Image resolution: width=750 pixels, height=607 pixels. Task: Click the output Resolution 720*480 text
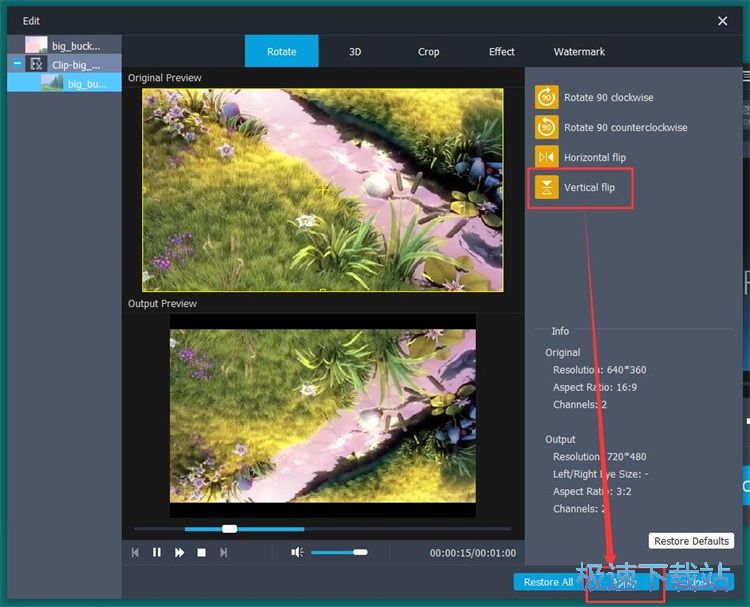(599, 457)
